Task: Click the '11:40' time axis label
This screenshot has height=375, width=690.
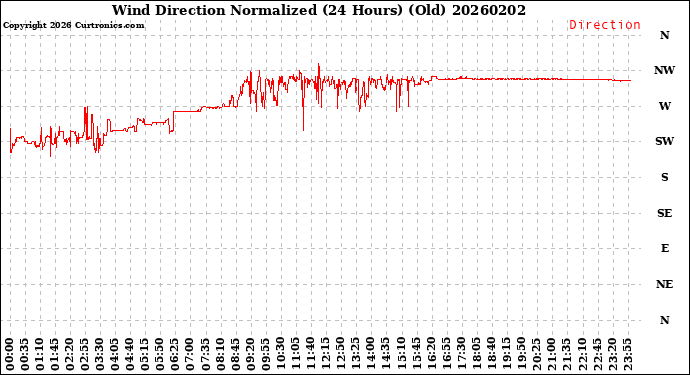Action: 311,355
